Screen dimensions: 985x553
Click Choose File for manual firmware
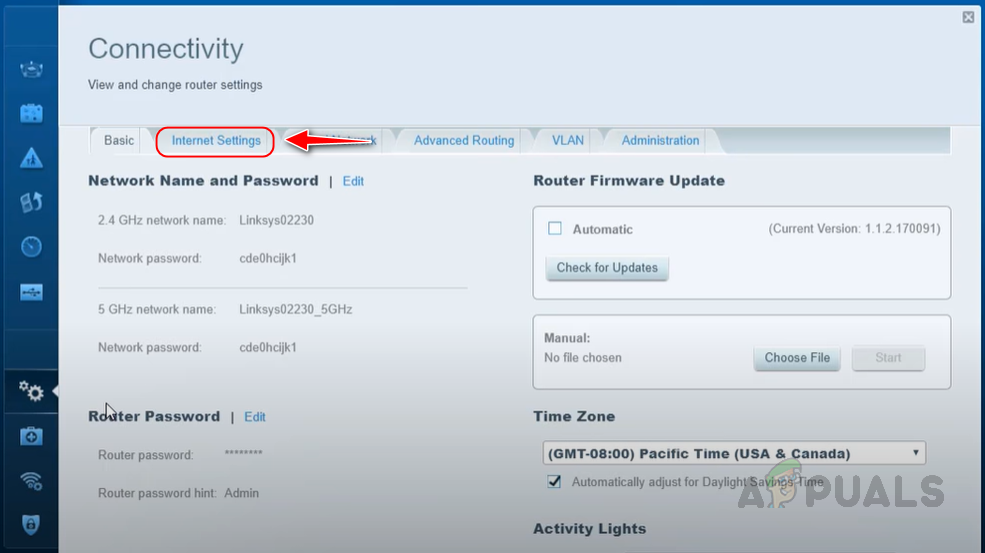coord(797,358)
